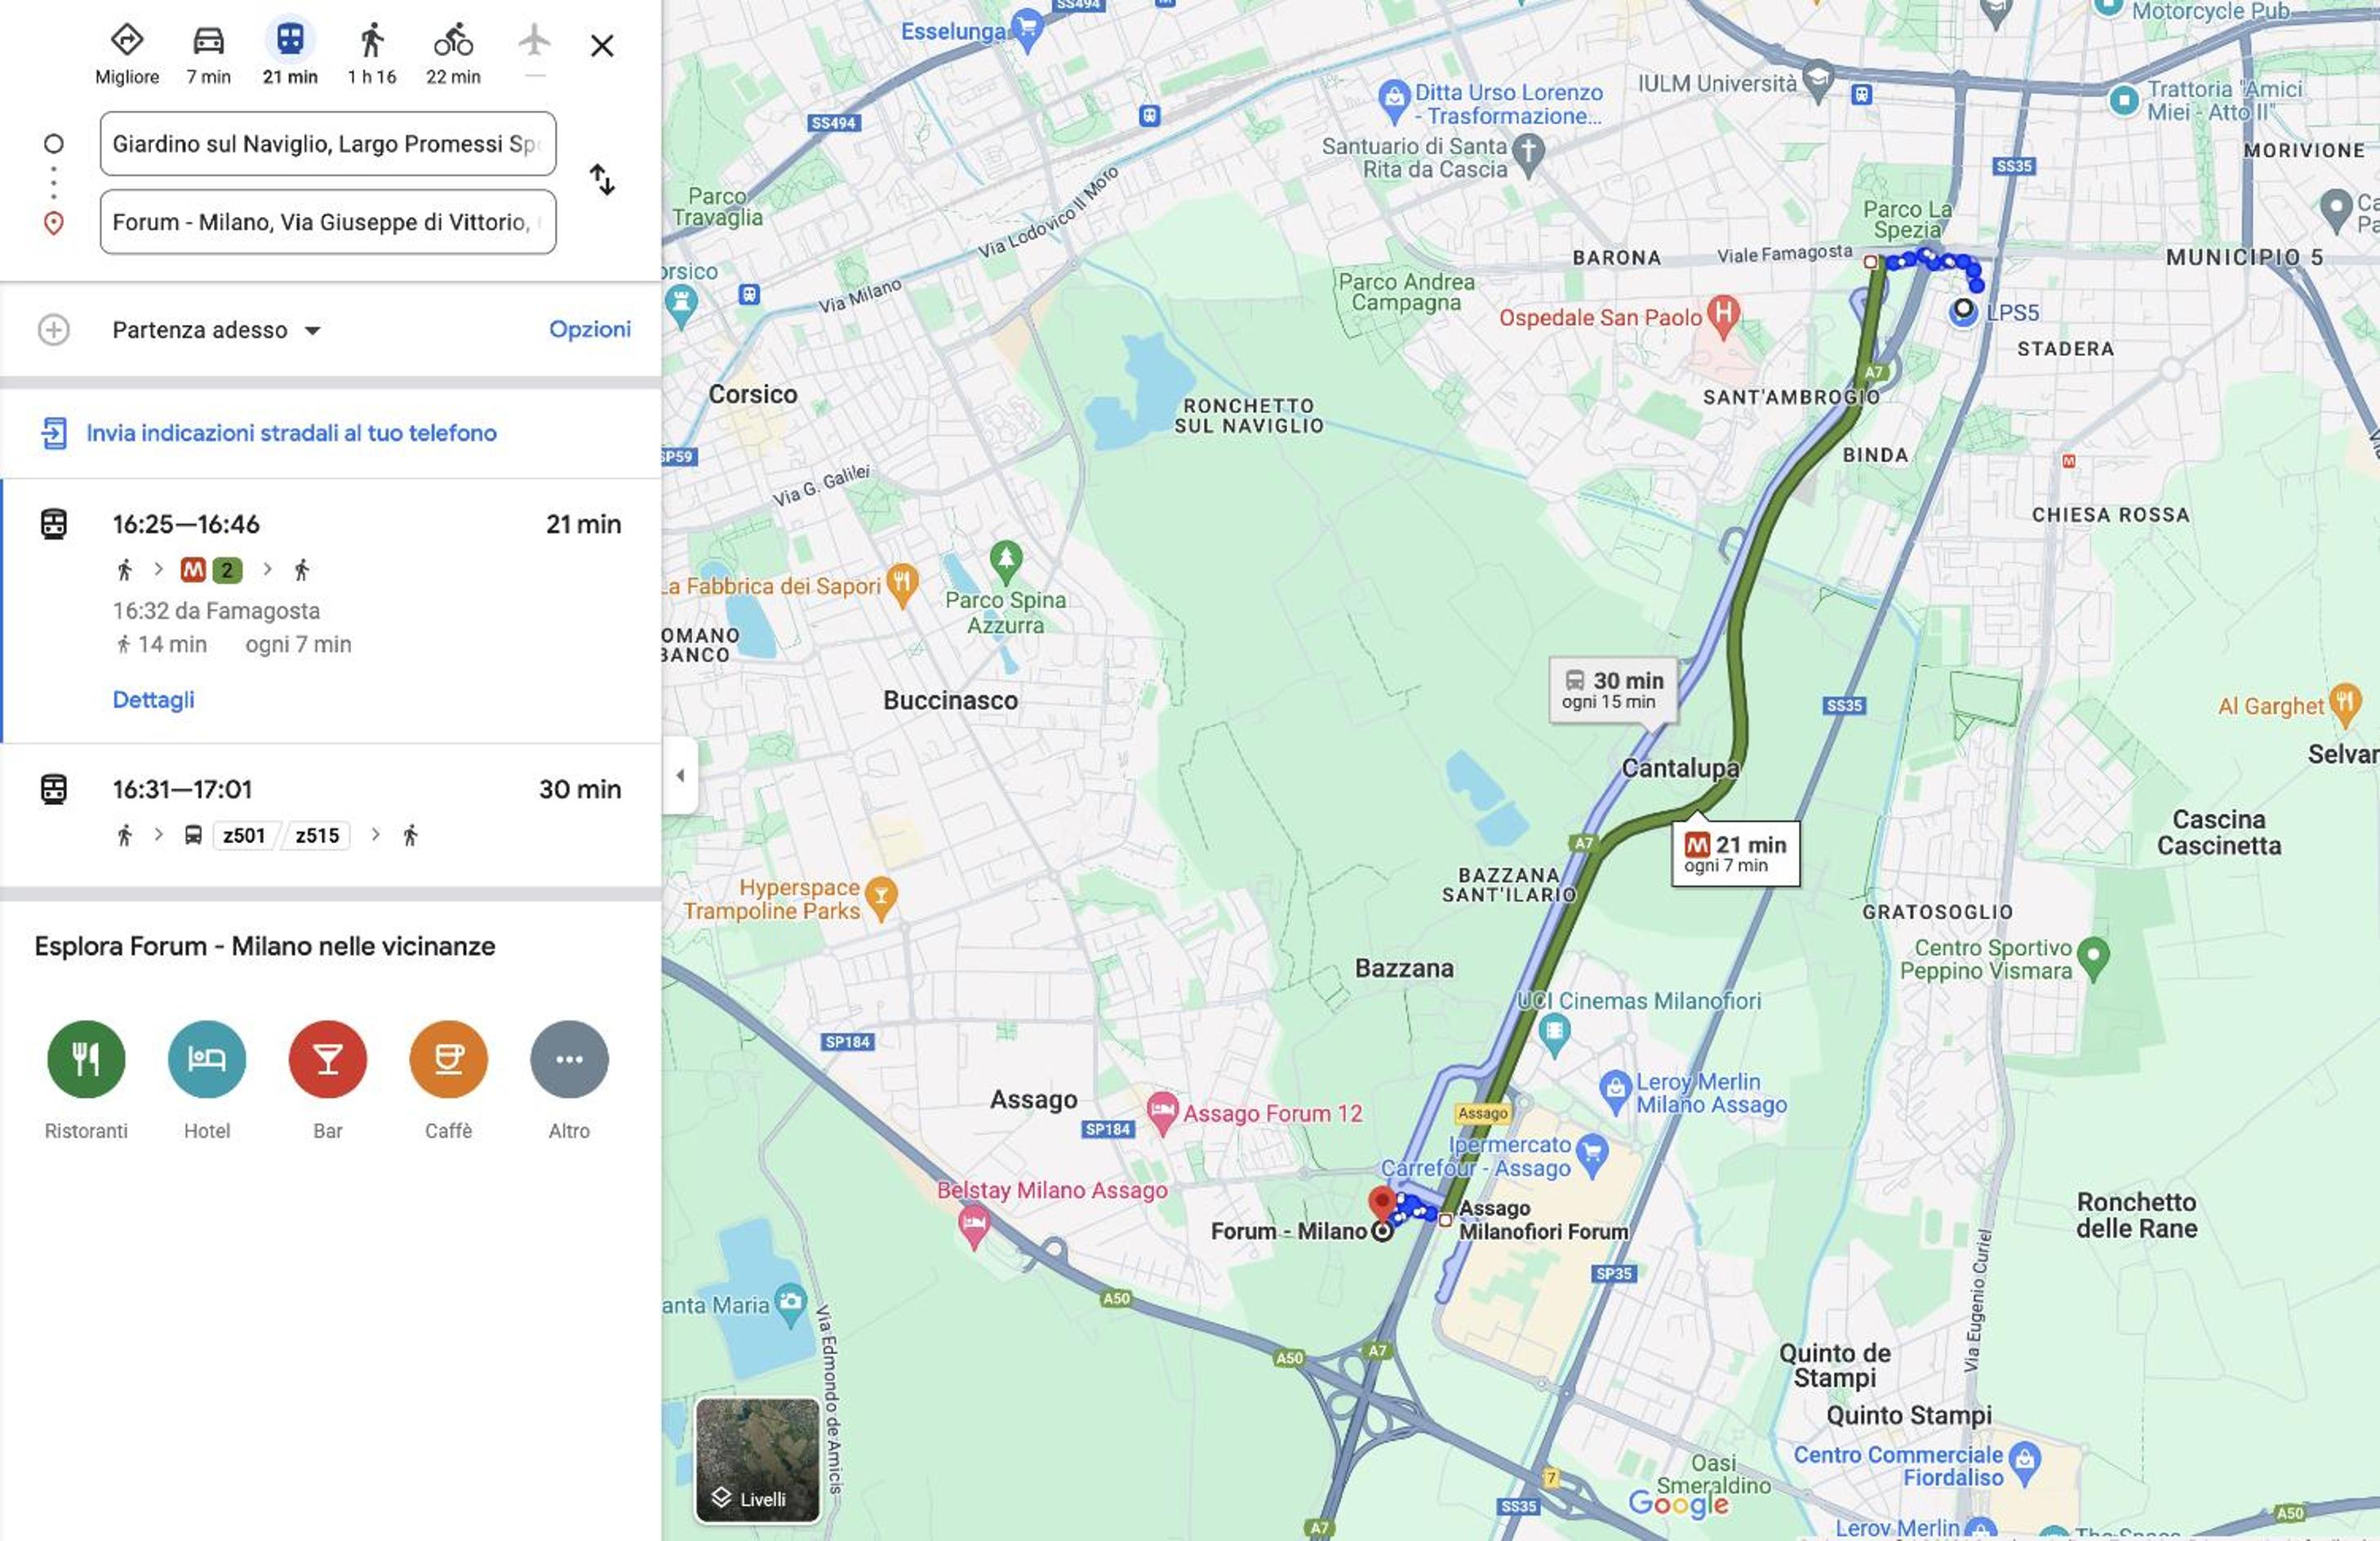Collapse the side panel arrow

click(680, 775)
